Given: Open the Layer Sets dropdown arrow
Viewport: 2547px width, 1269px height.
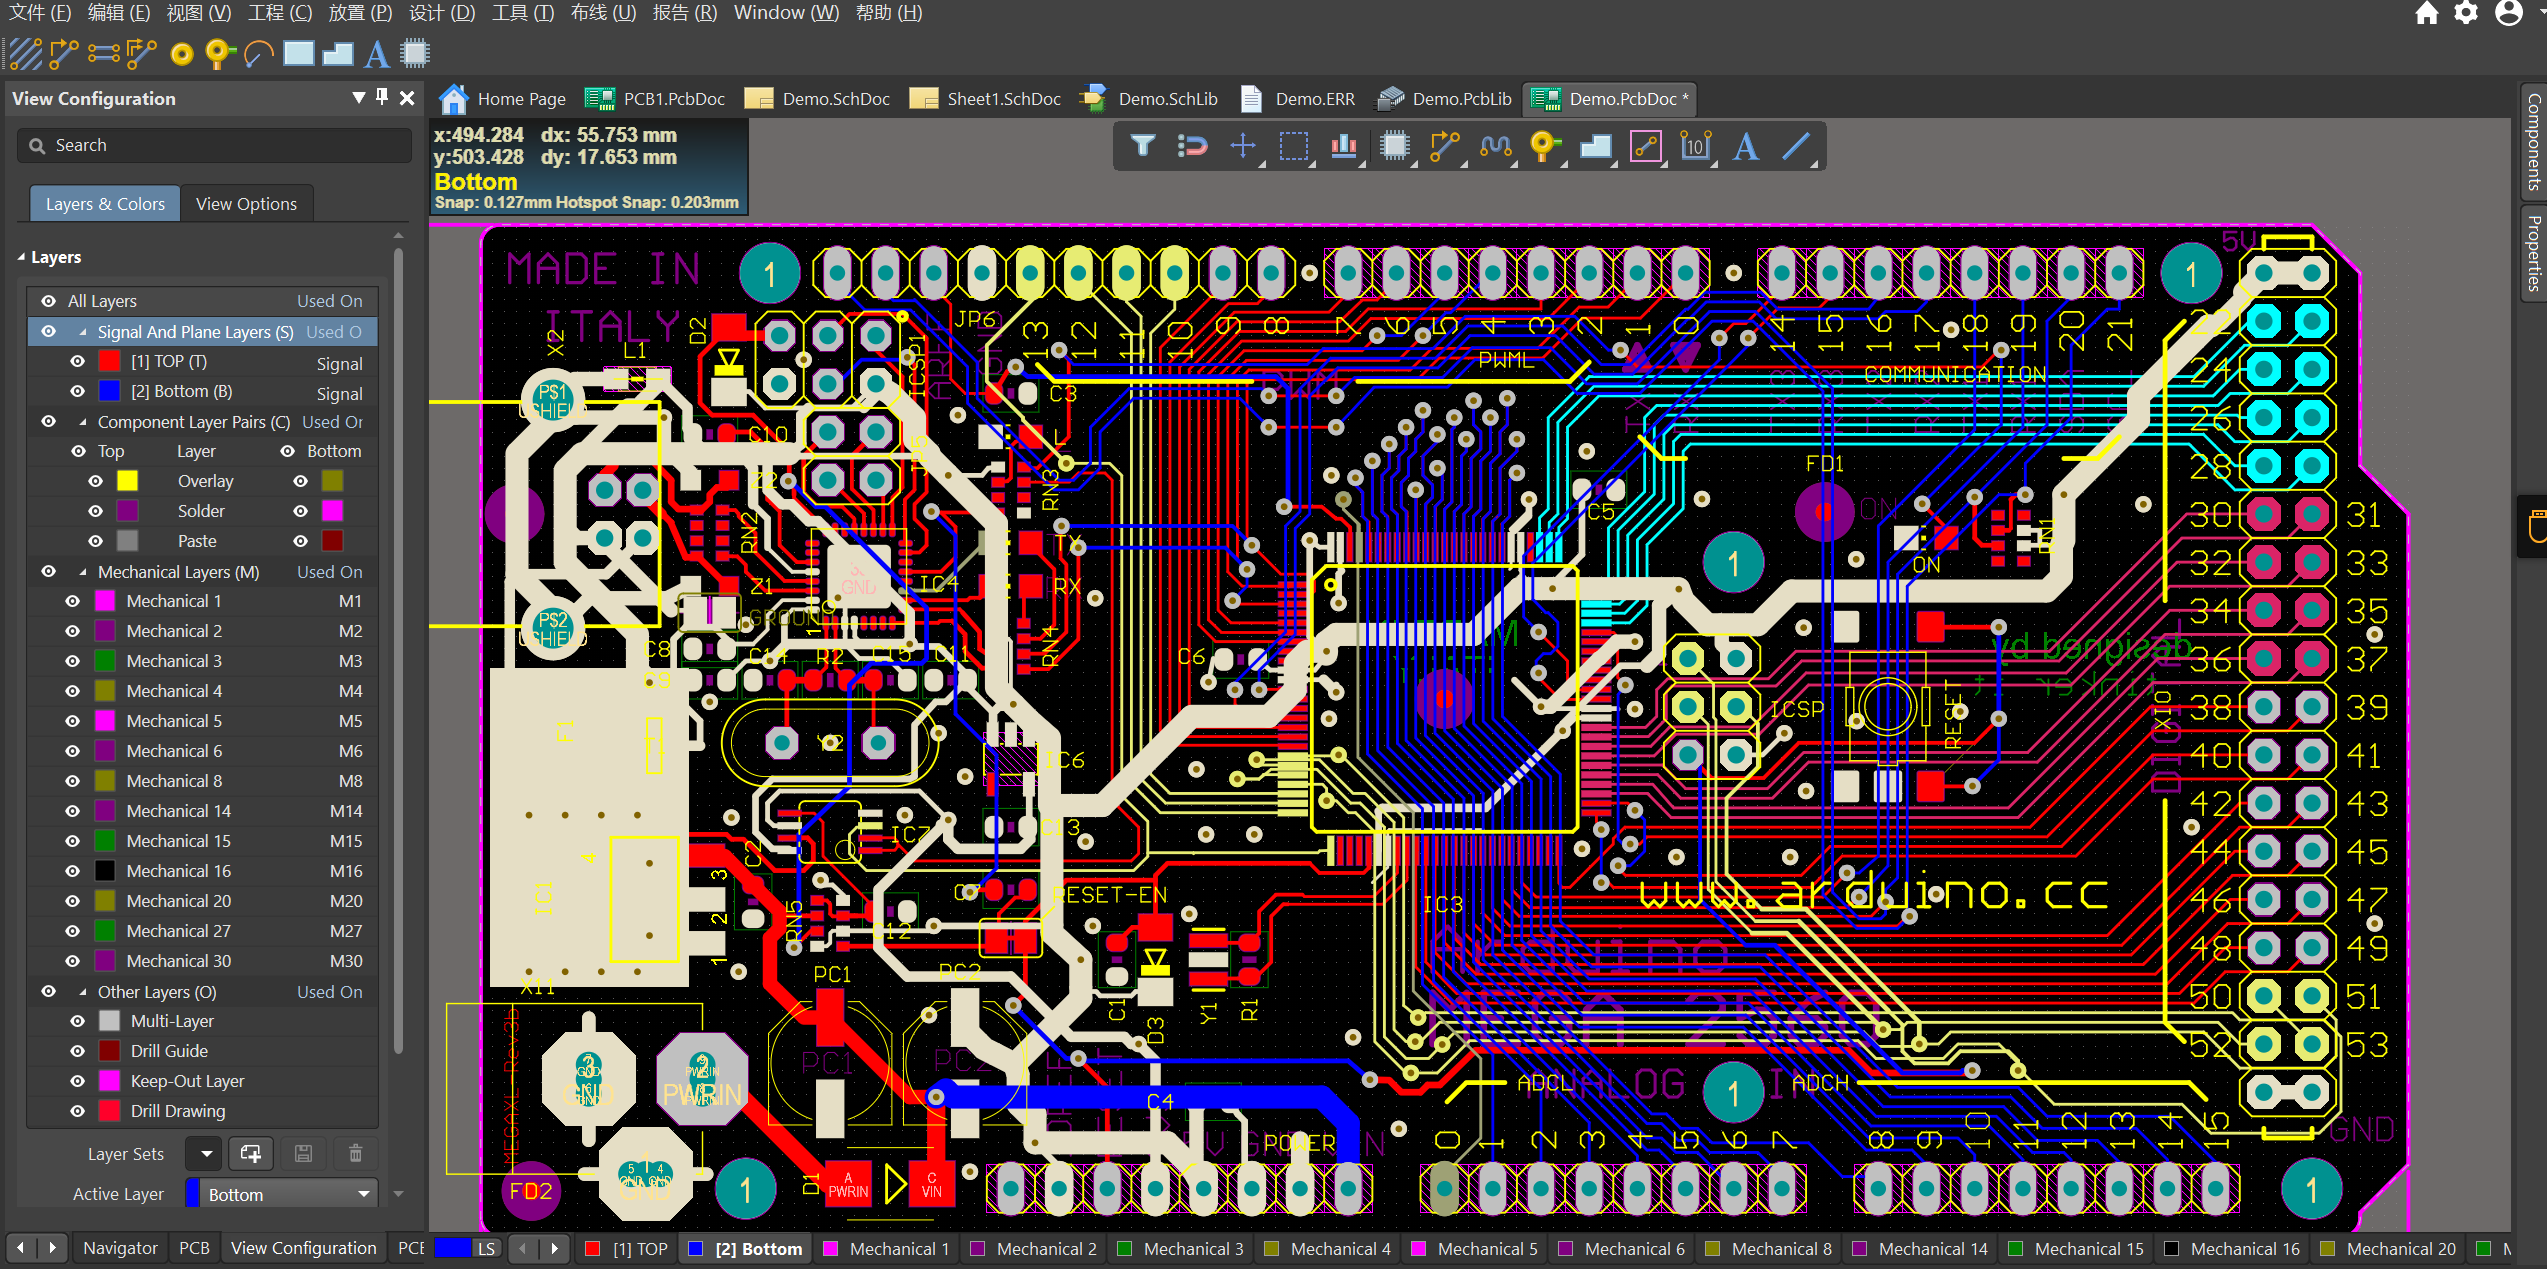Looking at the screenshot, I should coord(206,1153).
